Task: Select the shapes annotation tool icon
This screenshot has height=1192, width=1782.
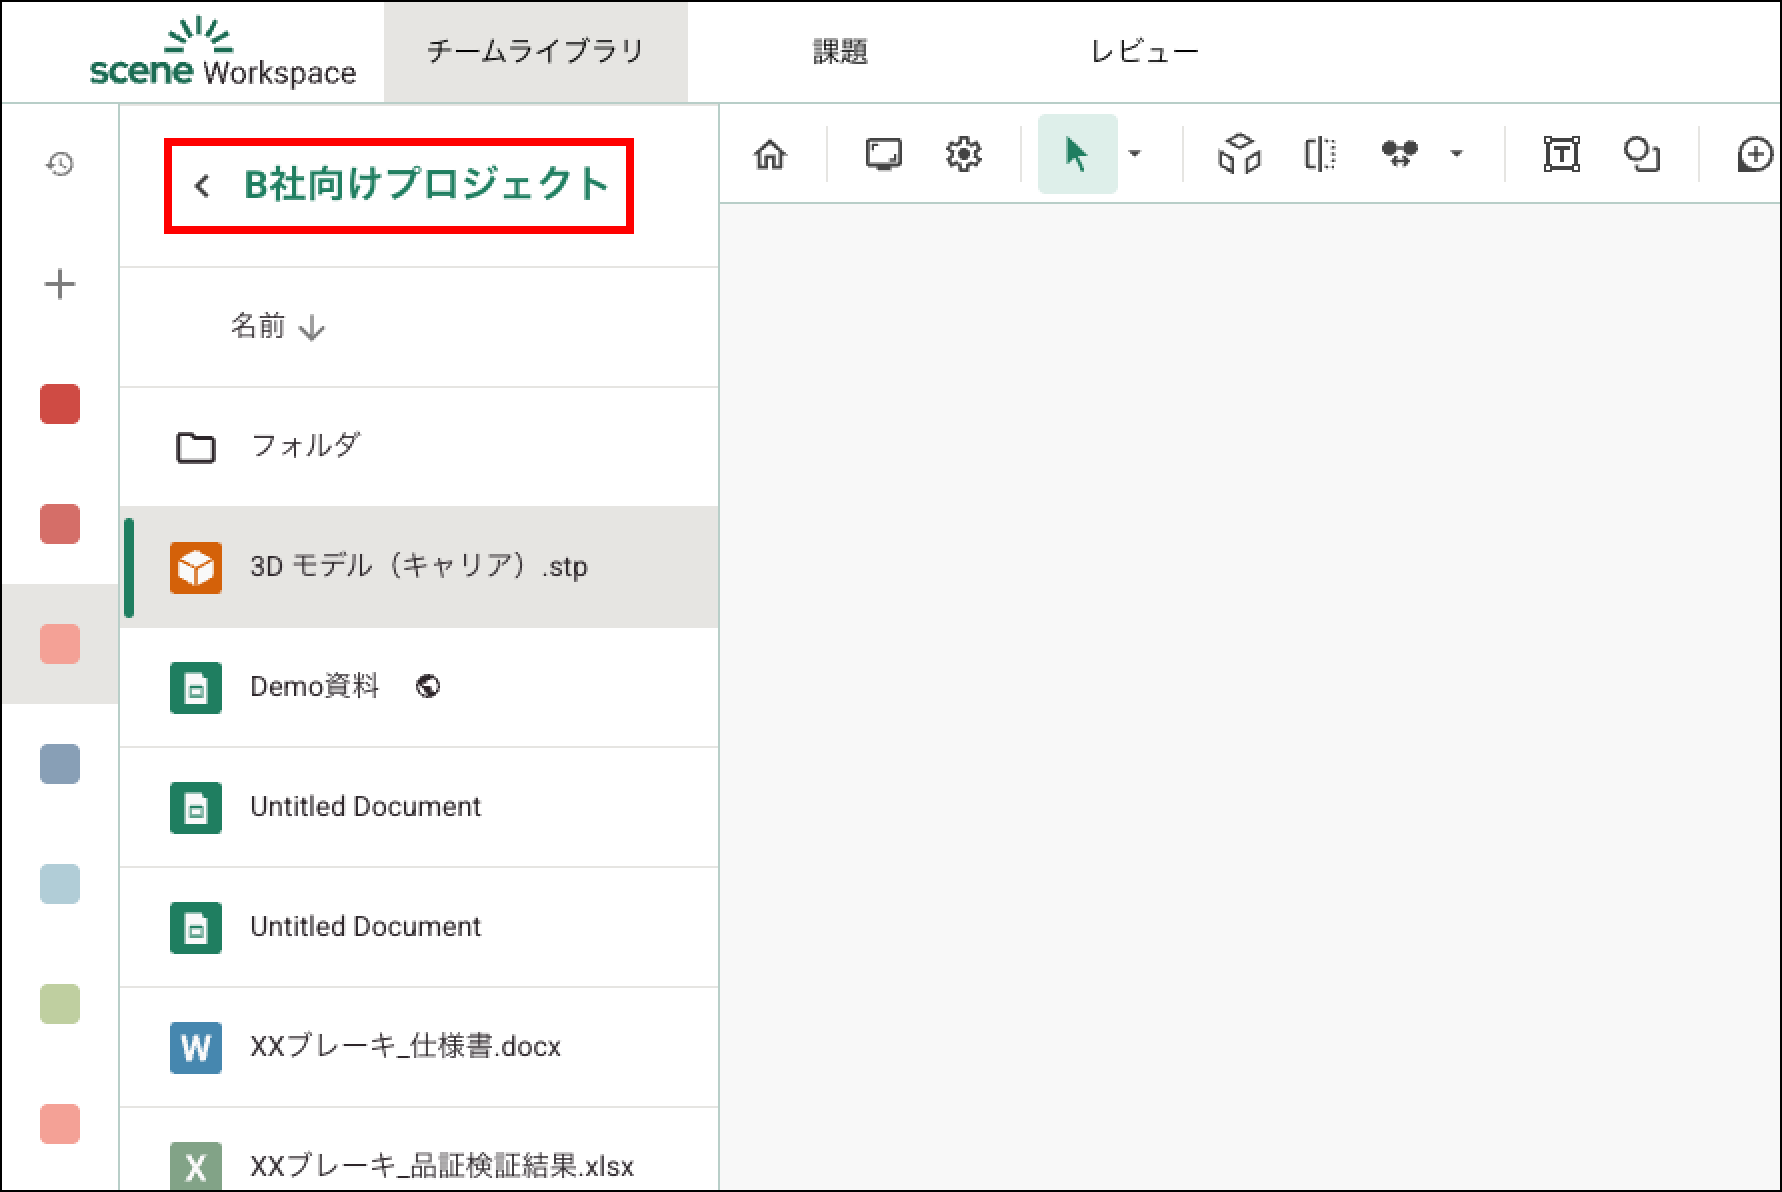Action: pos(1641,155)
